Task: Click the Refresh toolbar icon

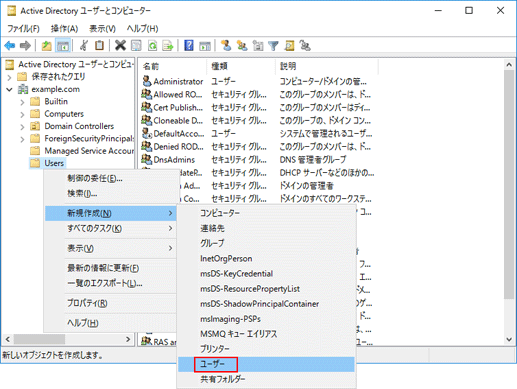Action: click(152, 45)
